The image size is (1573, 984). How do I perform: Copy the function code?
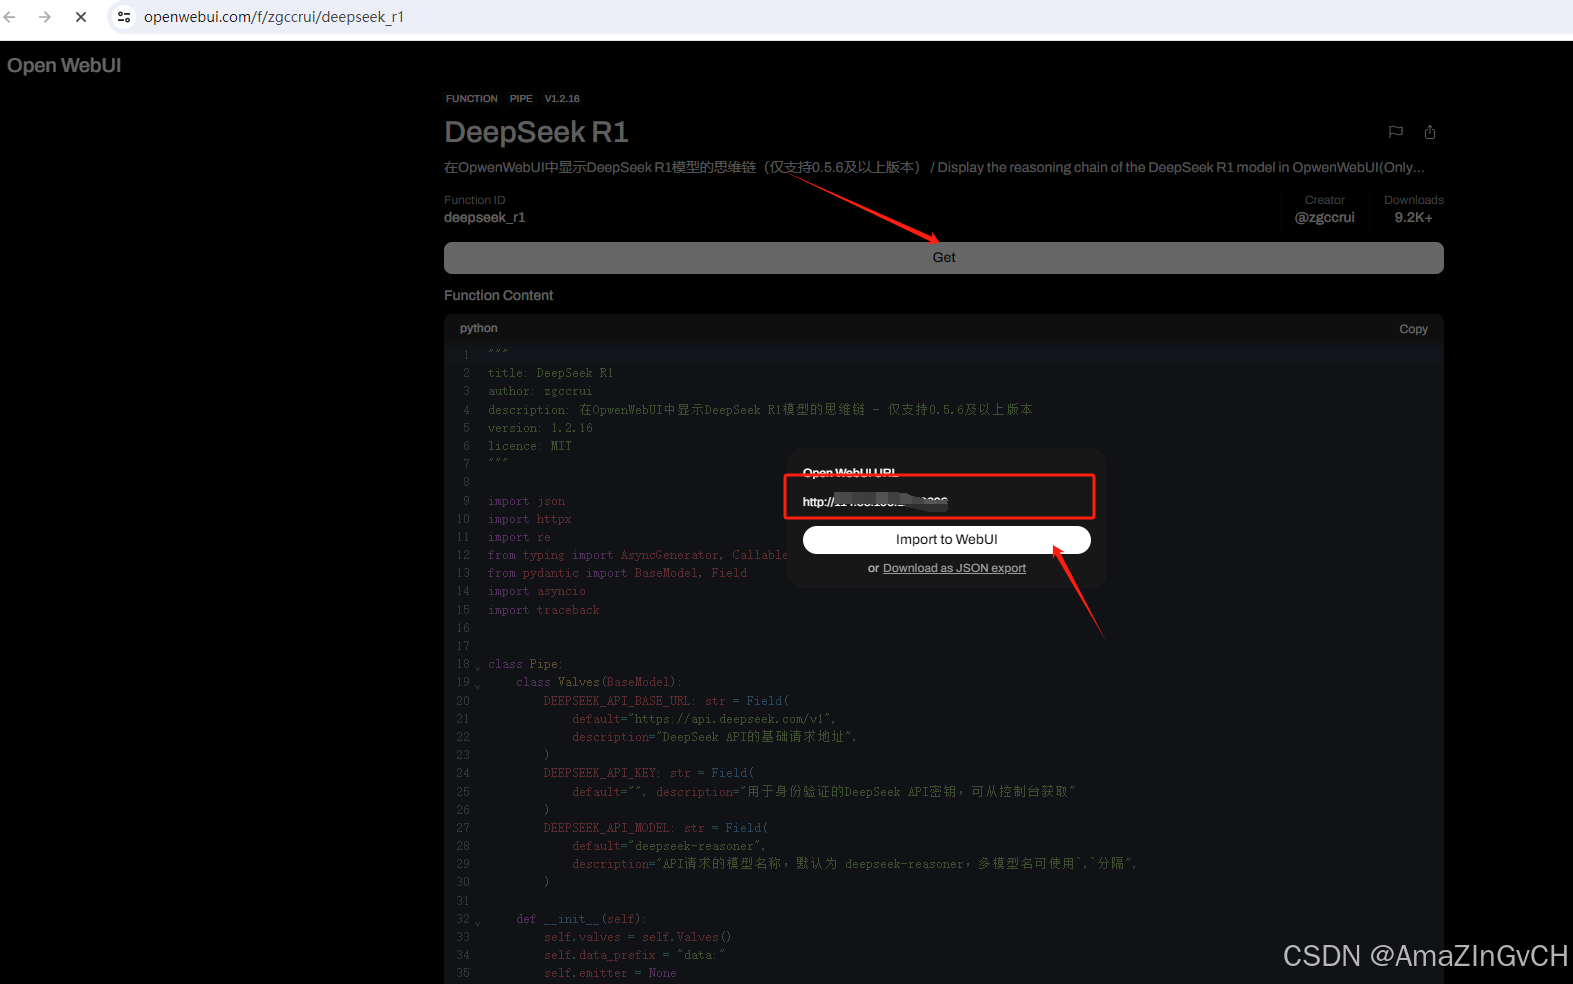tap(1413, 329)
